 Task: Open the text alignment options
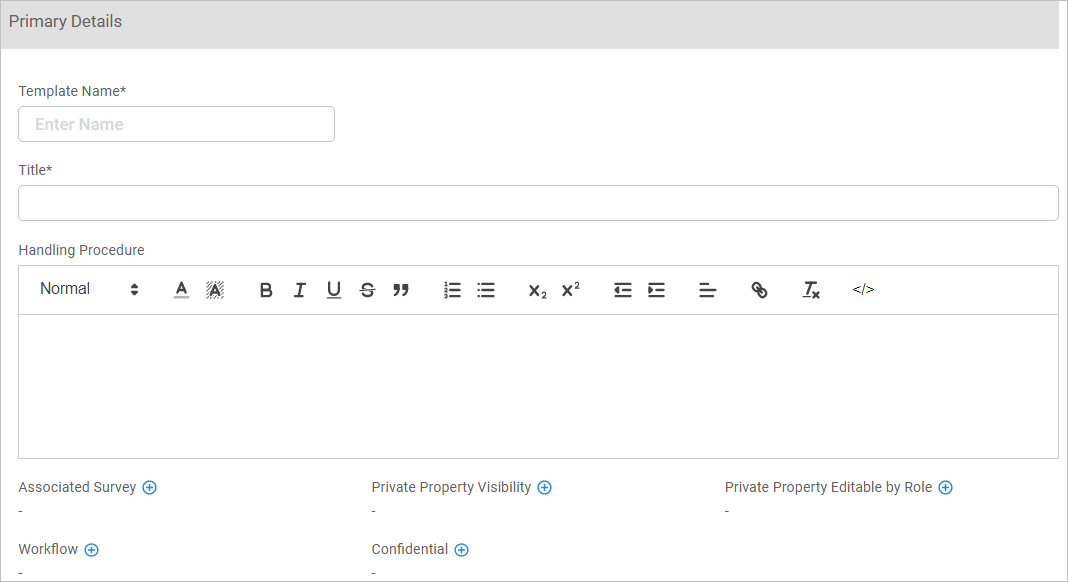click(707, 290)
